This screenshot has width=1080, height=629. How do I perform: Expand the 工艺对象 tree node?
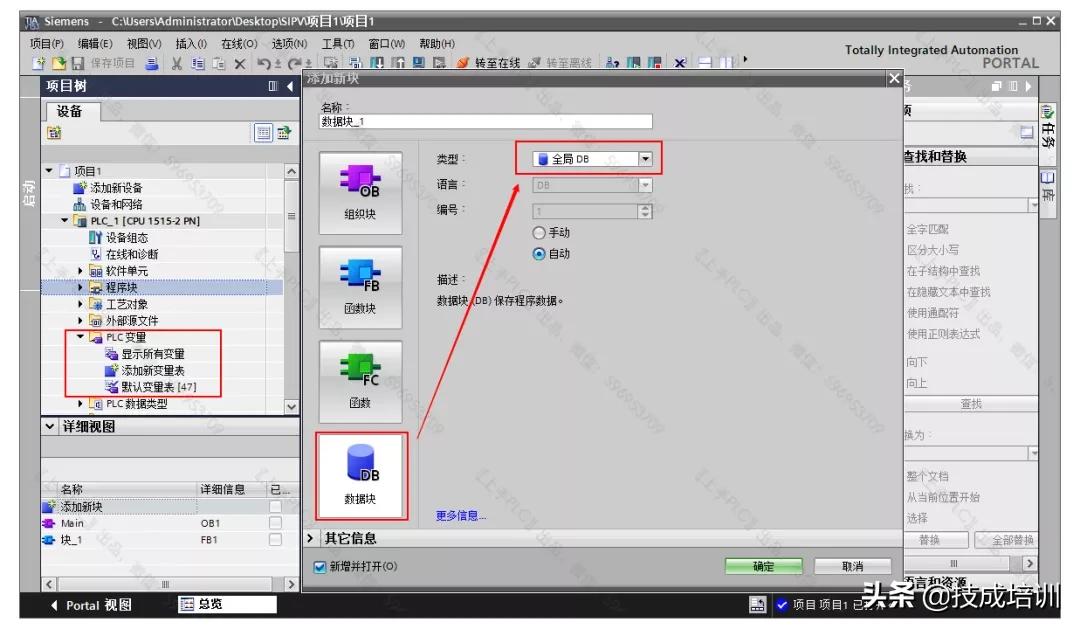(x=80, y=304)
